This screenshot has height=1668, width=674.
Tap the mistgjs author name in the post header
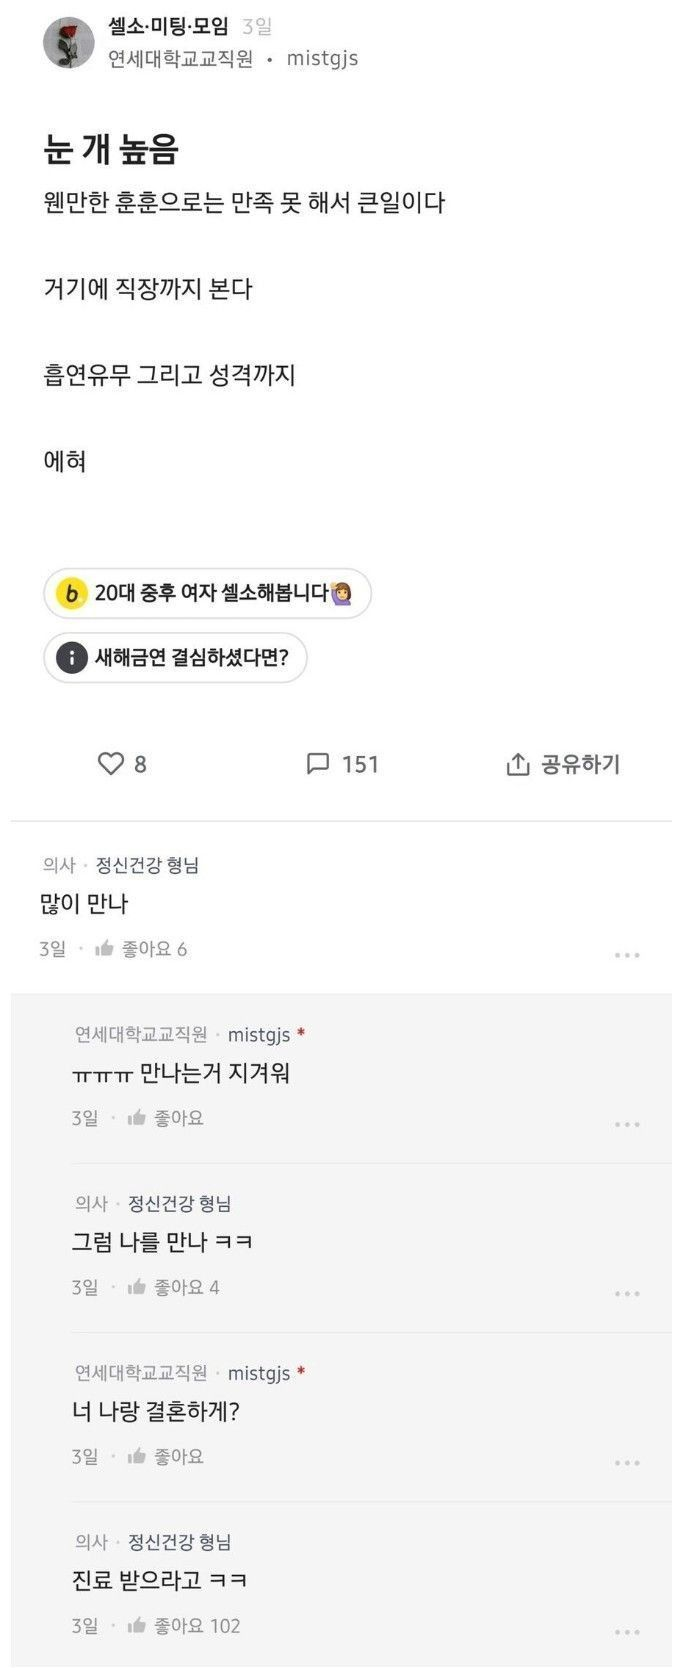tap(322, 59)
